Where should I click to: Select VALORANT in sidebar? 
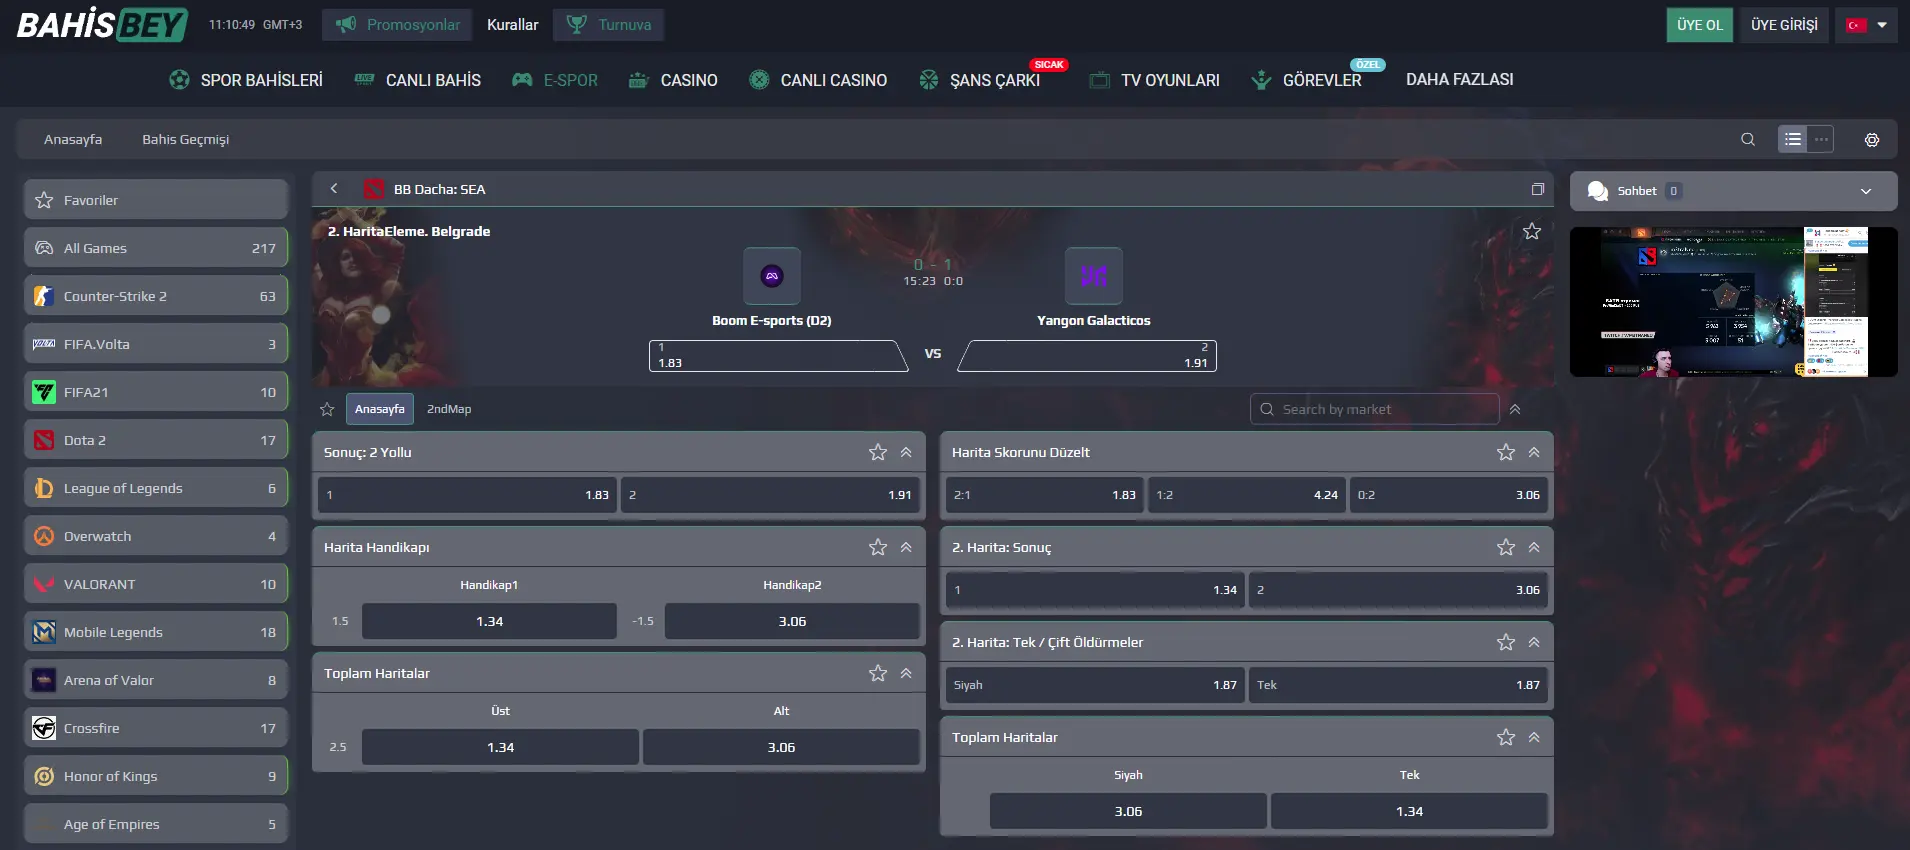pos(156,584)
